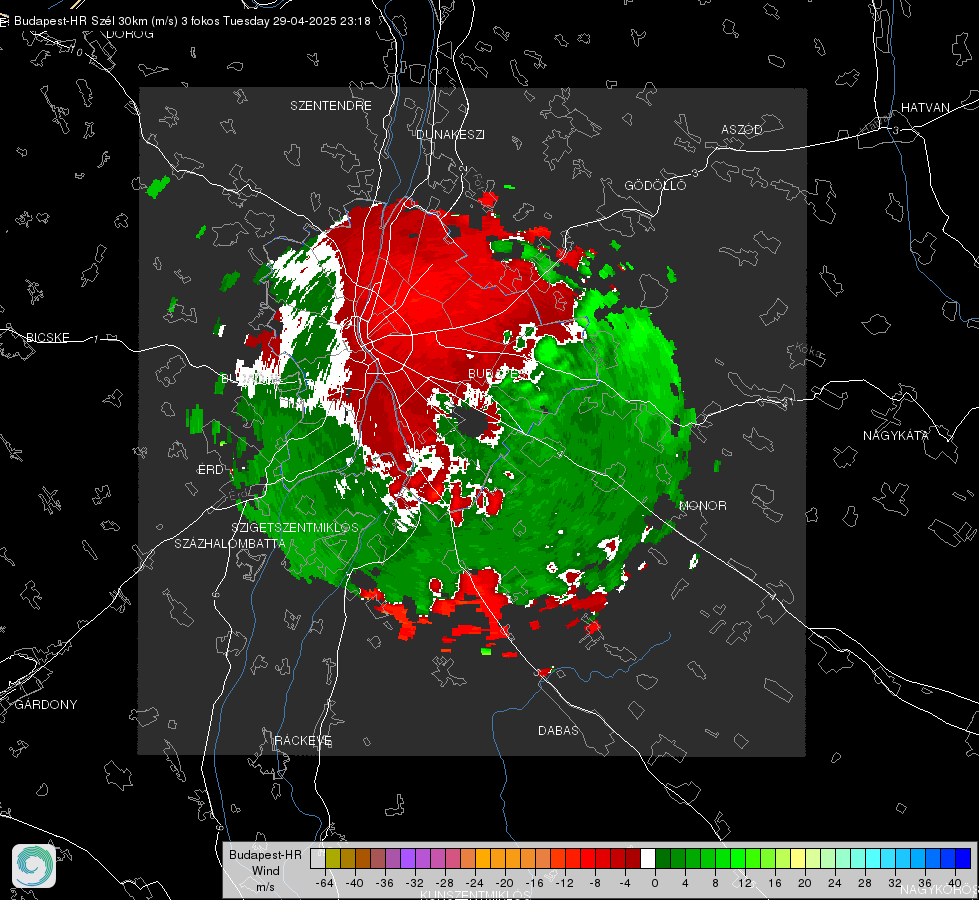Click the ASZOD city label
Screen dimensions: 979x900
(x=742, y=130)
